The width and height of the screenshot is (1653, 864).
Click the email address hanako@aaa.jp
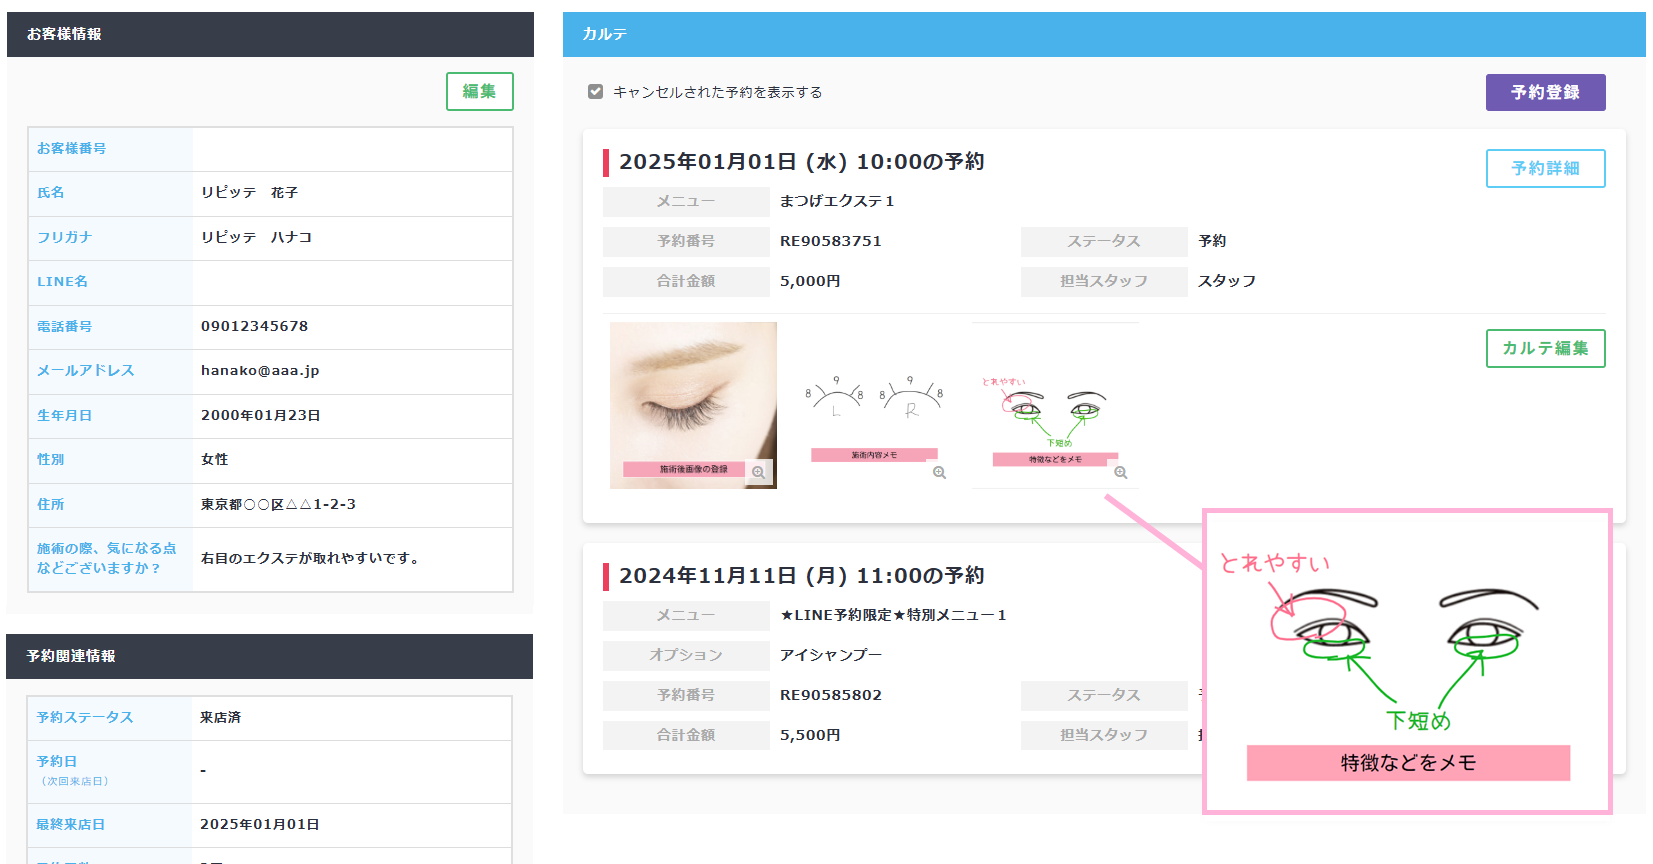tap(260, 370)
